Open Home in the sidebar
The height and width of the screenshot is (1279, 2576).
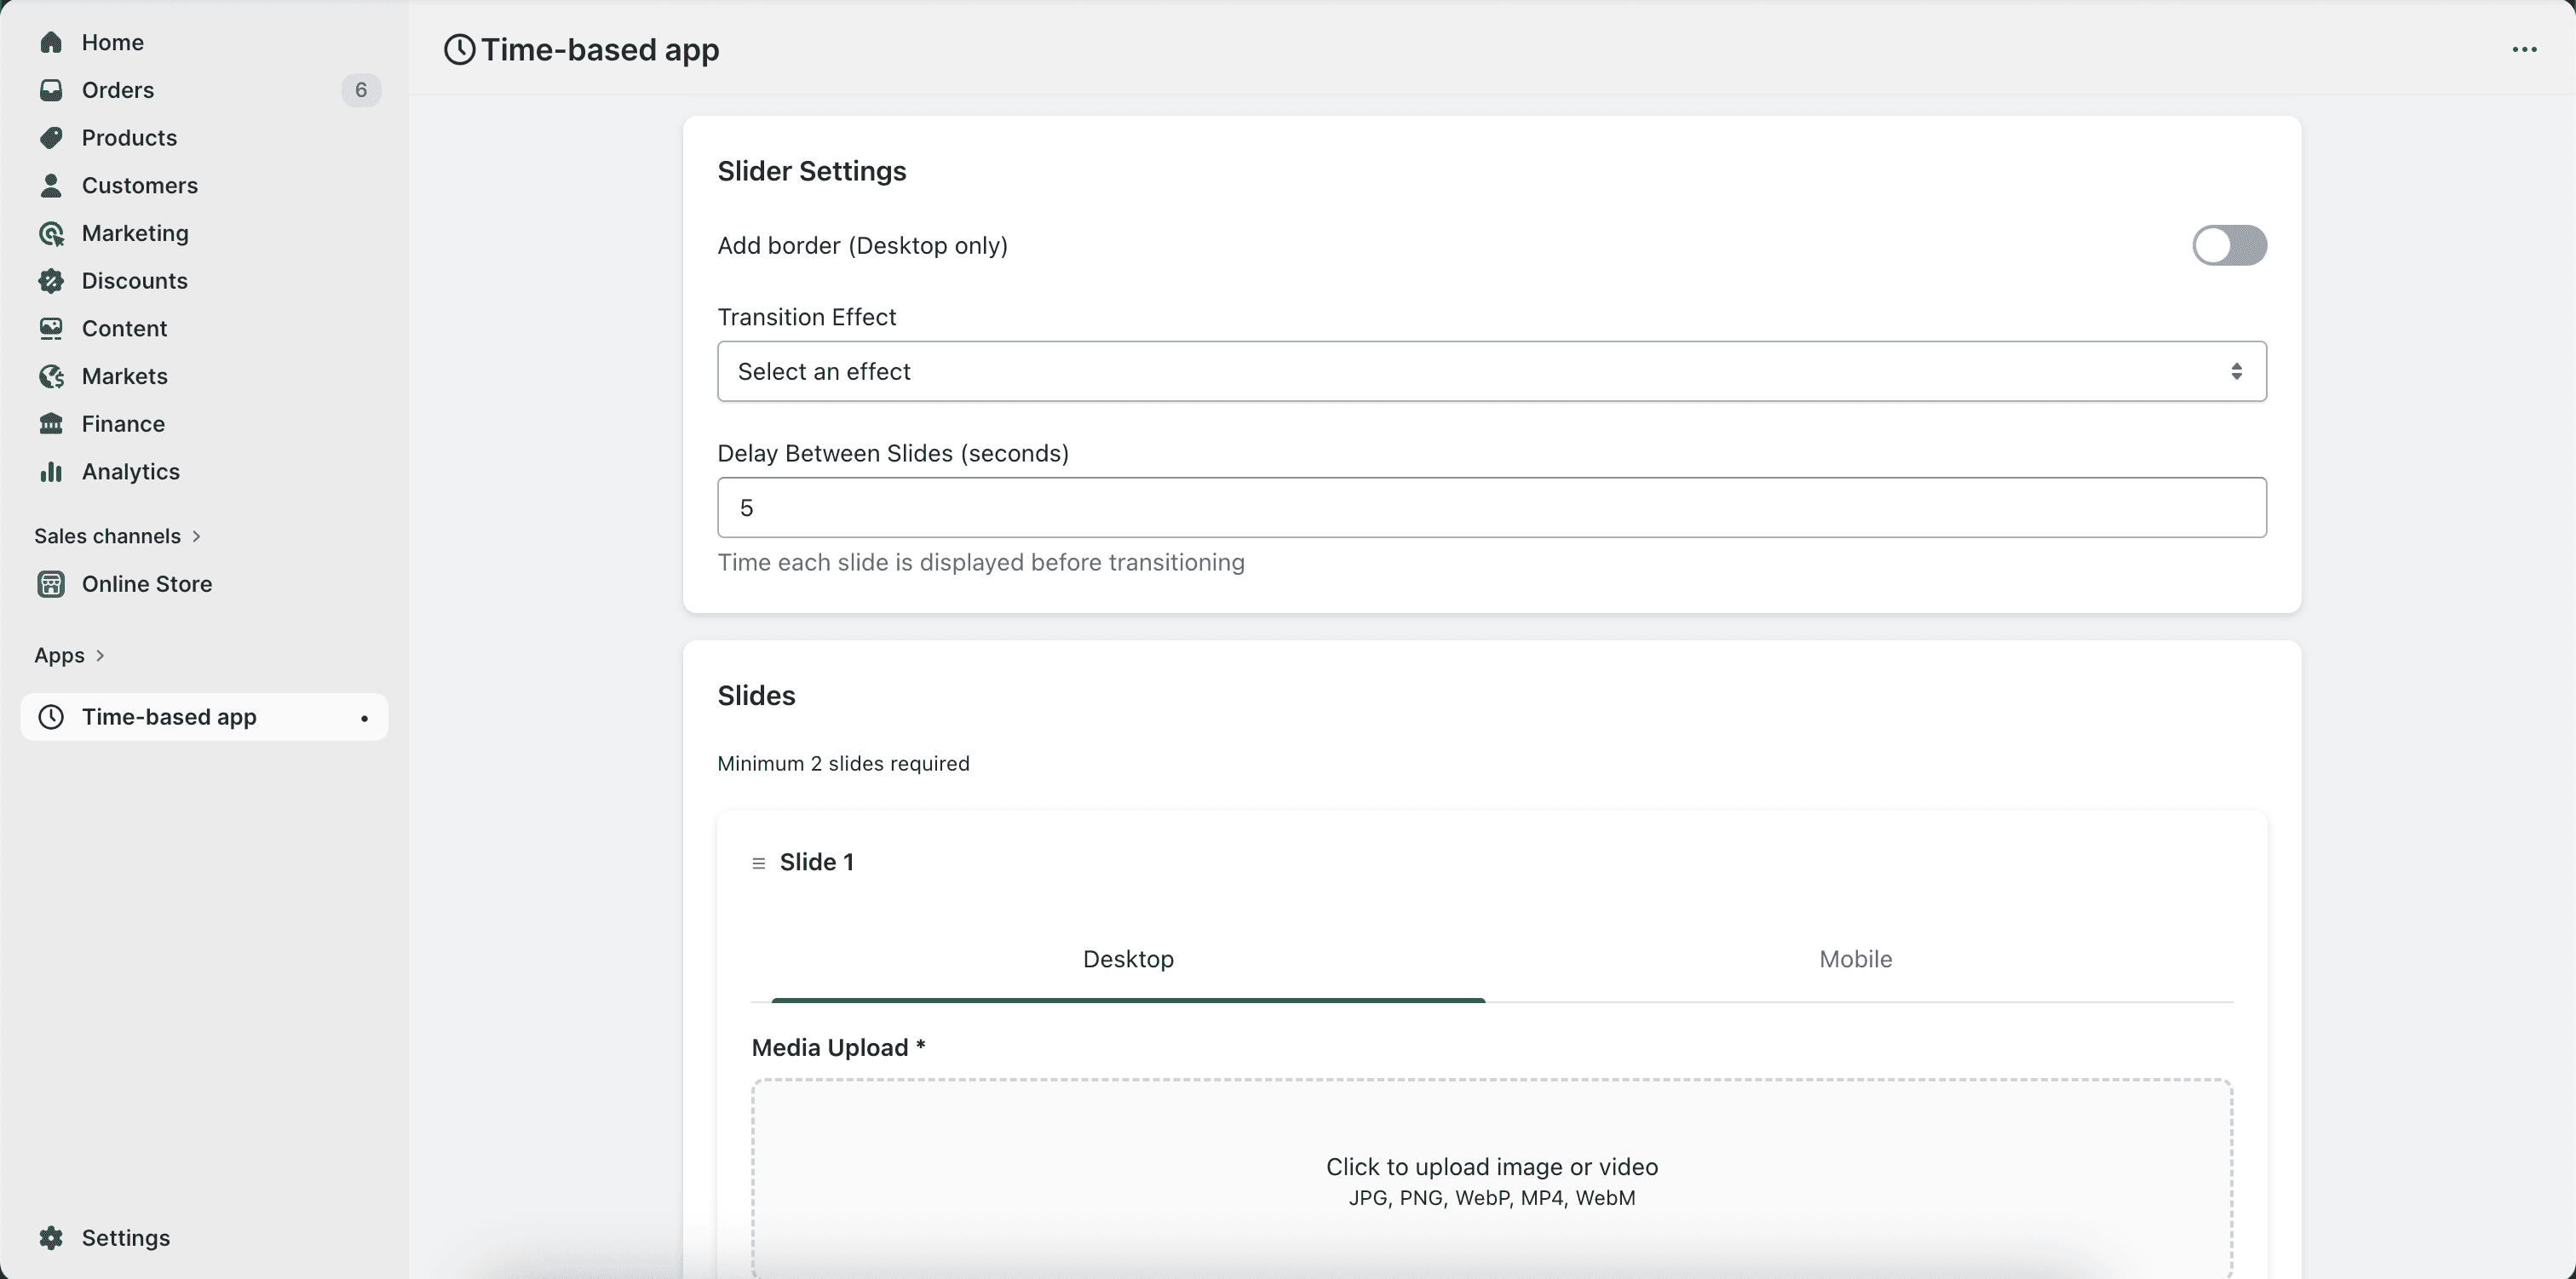[x=204, y=42]
